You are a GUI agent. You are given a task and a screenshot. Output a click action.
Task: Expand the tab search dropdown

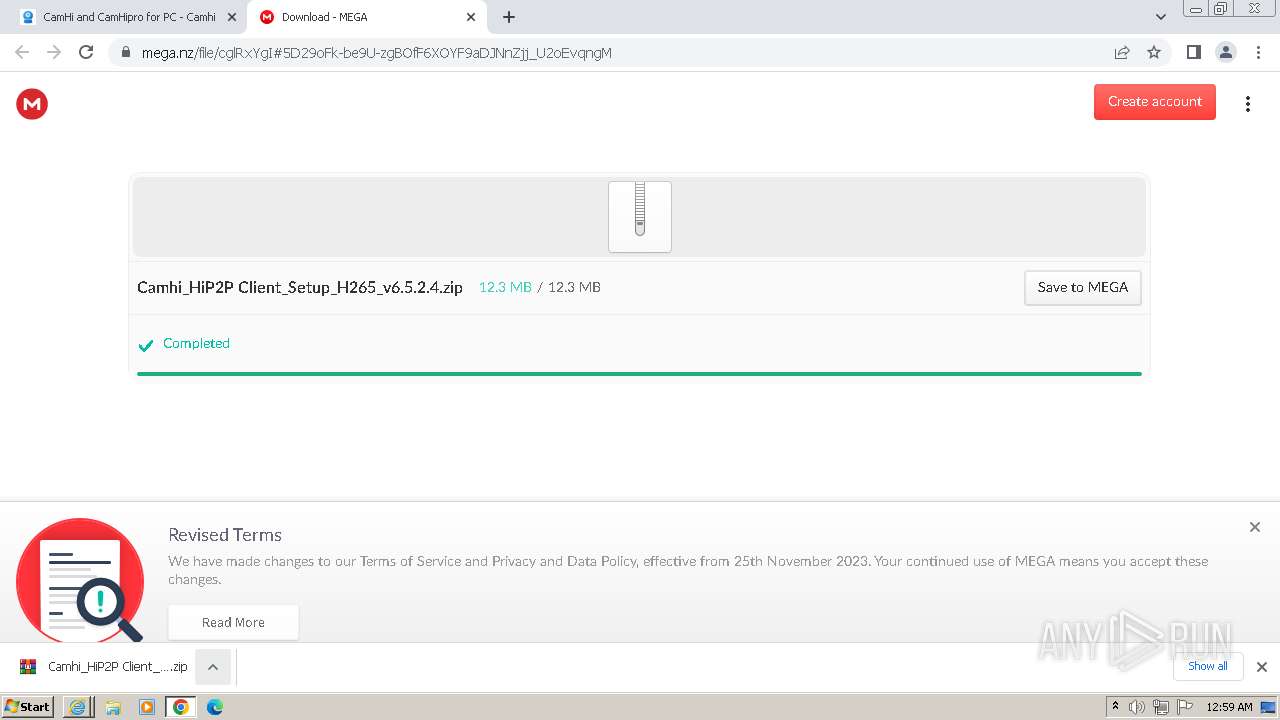[1160, 17]
